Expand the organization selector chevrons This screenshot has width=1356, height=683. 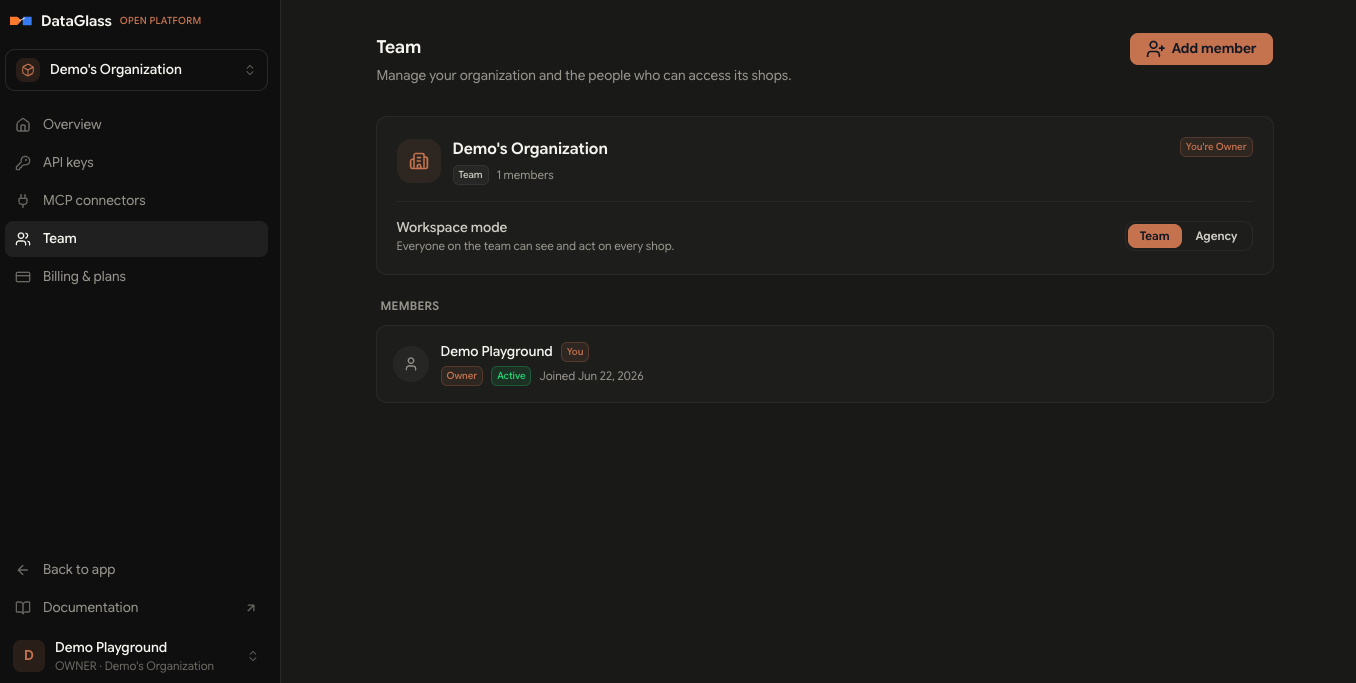(x=250, y=70)
